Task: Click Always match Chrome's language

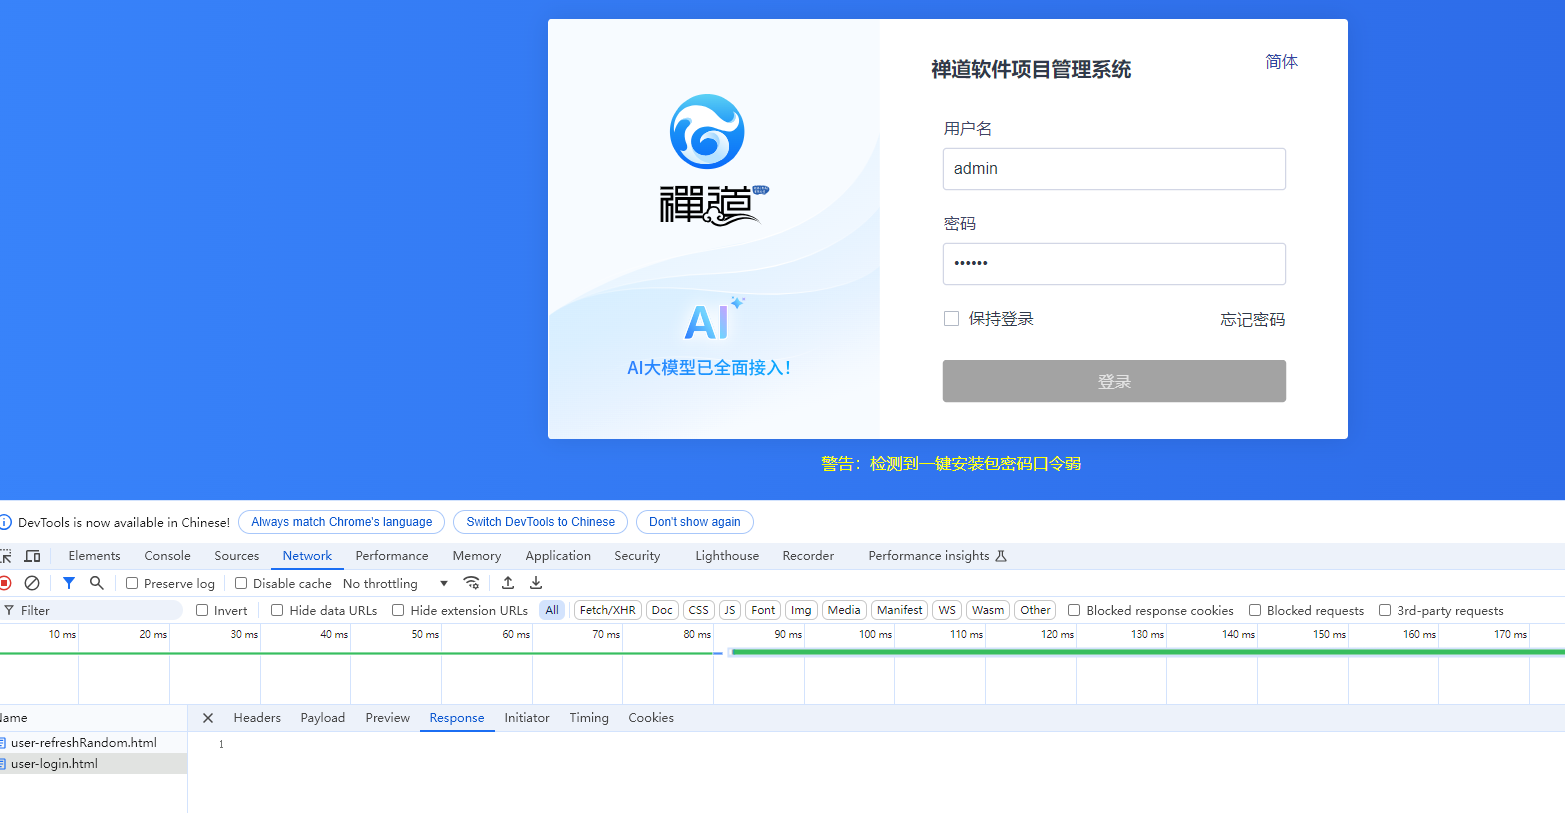Action: coord(342,522)
